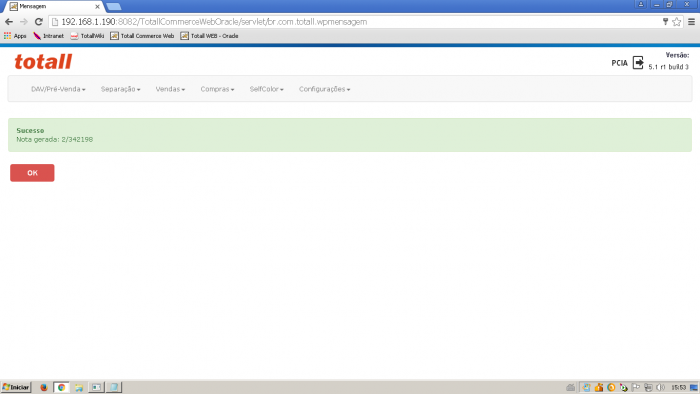Click the saved password key icon
This screenshot has height=394, width=700.
point(665,21)
